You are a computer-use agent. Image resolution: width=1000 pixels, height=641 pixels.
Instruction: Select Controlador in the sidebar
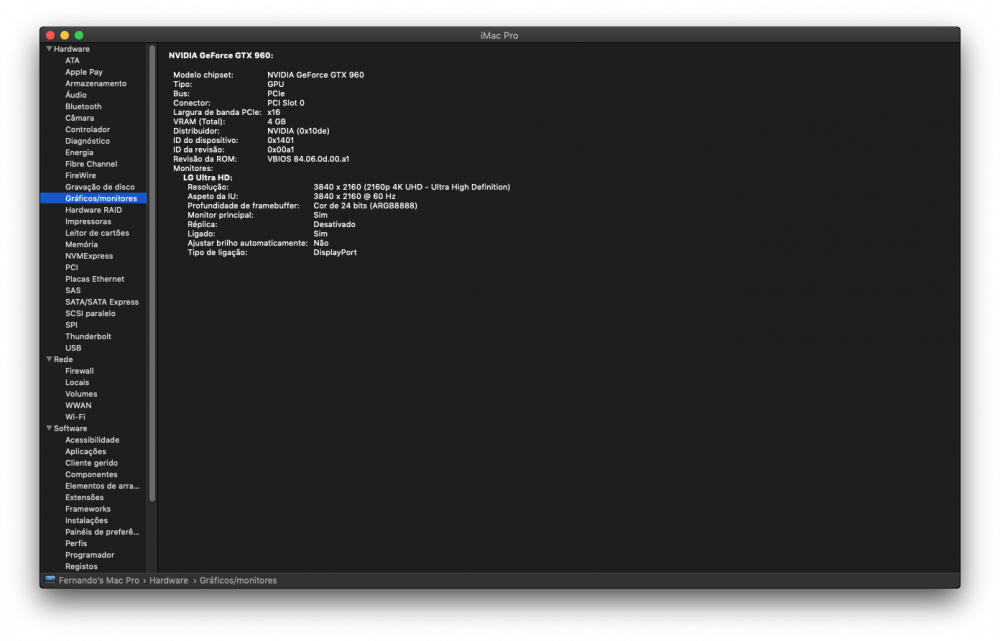click(x=87, y=129)
